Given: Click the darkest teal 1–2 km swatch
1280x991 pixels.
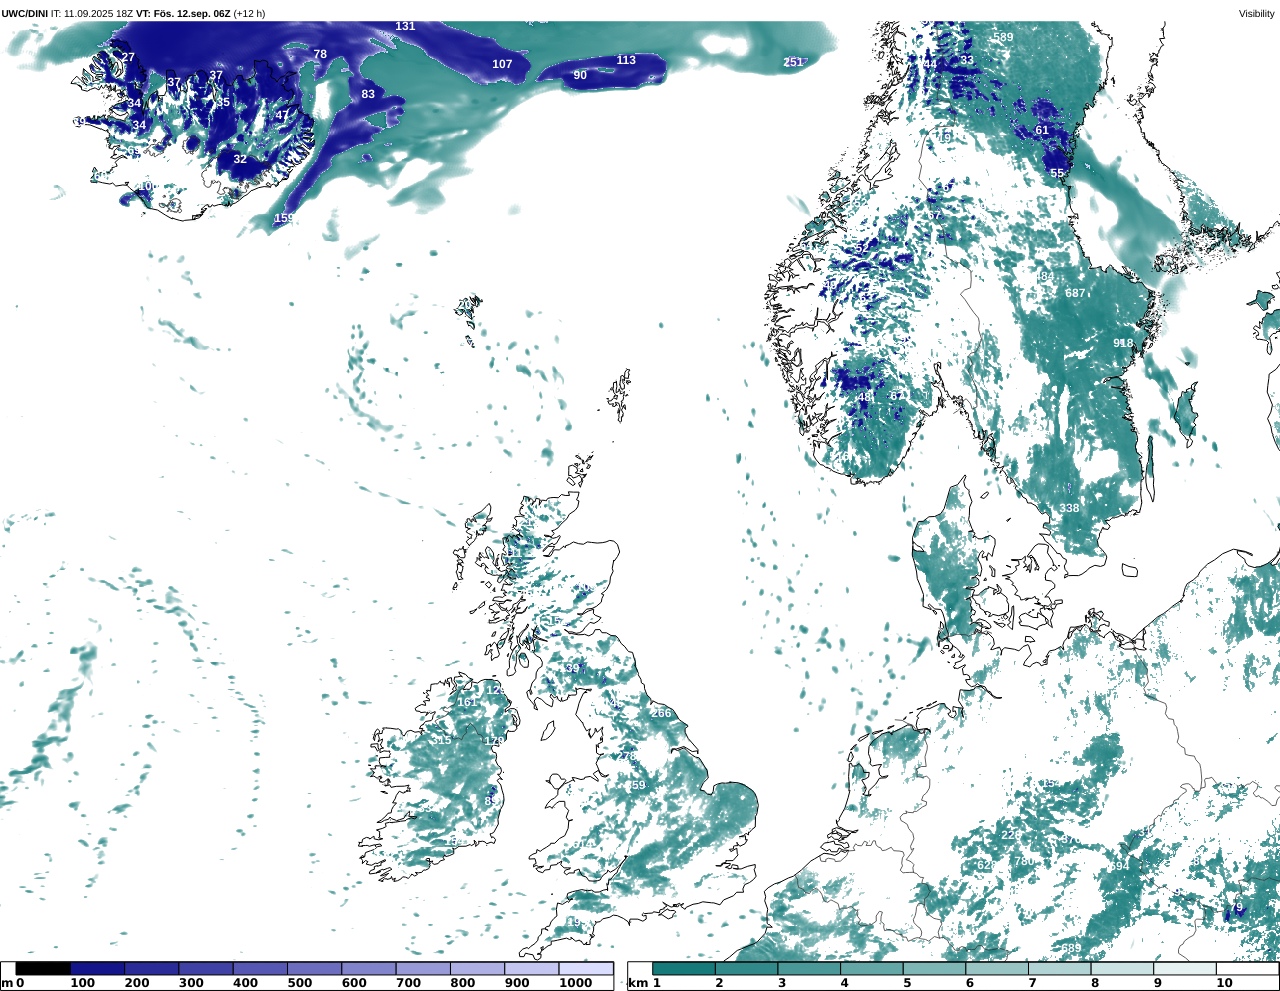Looking at the screenshot, I should click(x=684, y=968).
